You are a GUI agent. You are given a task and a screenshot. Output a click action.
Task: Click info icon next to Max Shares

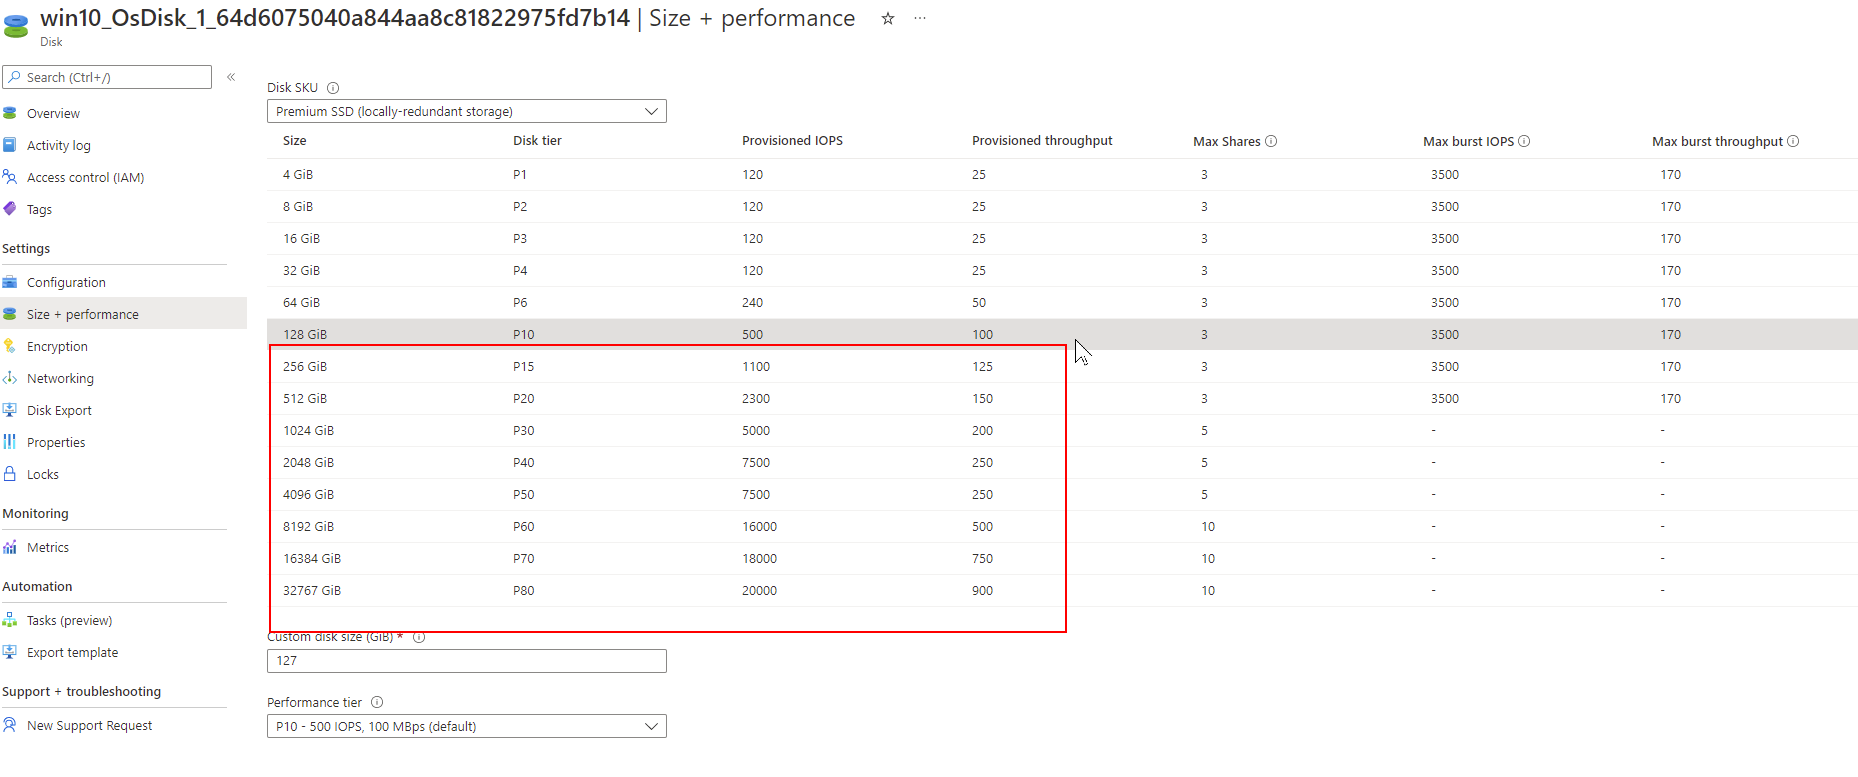1271,141
